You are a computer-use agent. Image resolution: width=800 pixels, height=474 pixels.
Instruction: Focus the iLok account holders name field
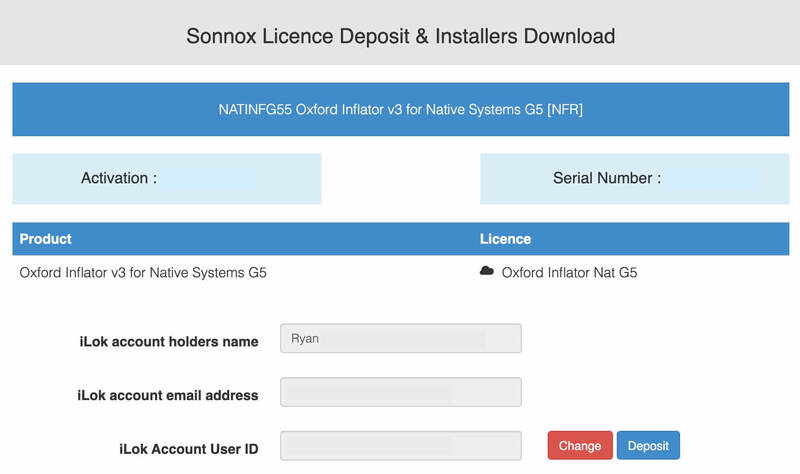tap(401, 339)
